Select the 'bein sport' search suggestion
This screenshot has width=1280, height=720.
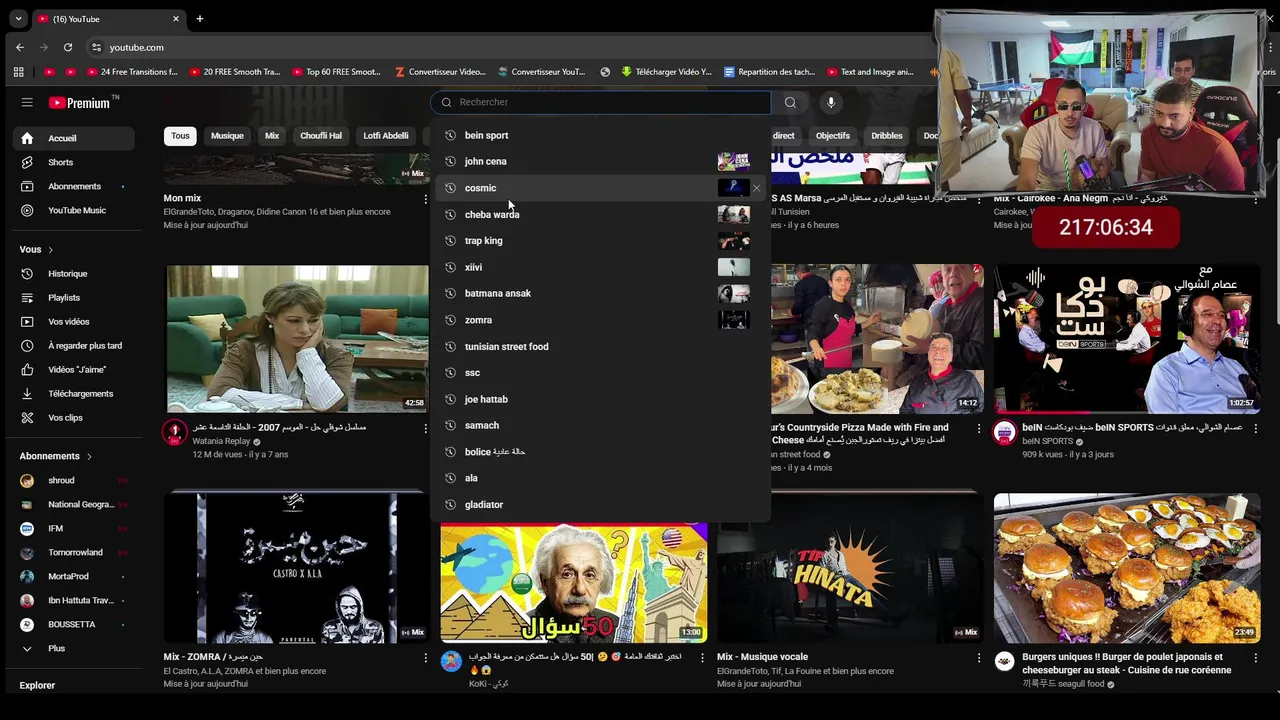click(600, 135)
